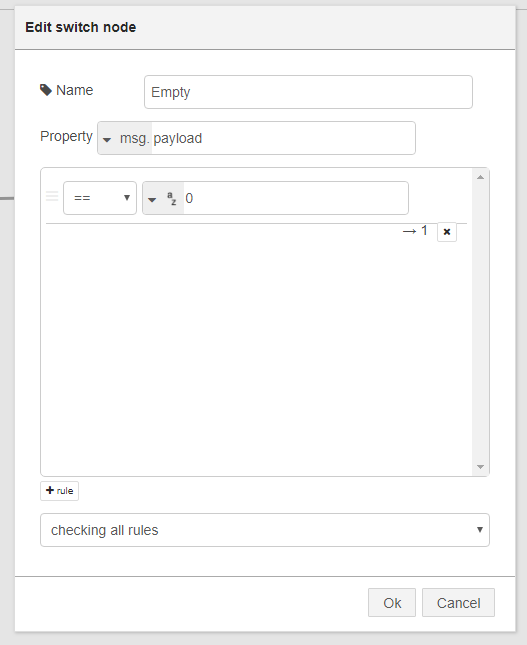The height and width of the screenshot is (645, 527).
Task: Click the tag icon beside Name
Action: click(46, 90)
